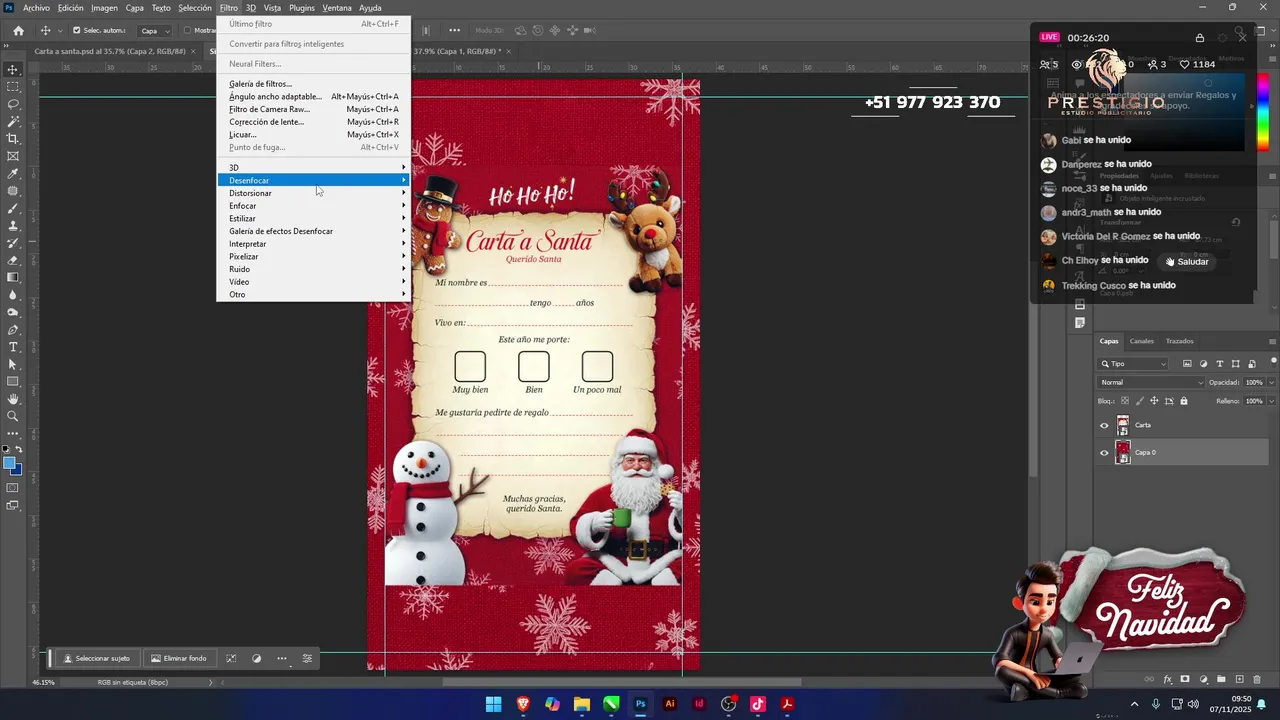Select the Zoom tool
The height and width of the screenshot is (720, 1280).
tap(13, 416)
